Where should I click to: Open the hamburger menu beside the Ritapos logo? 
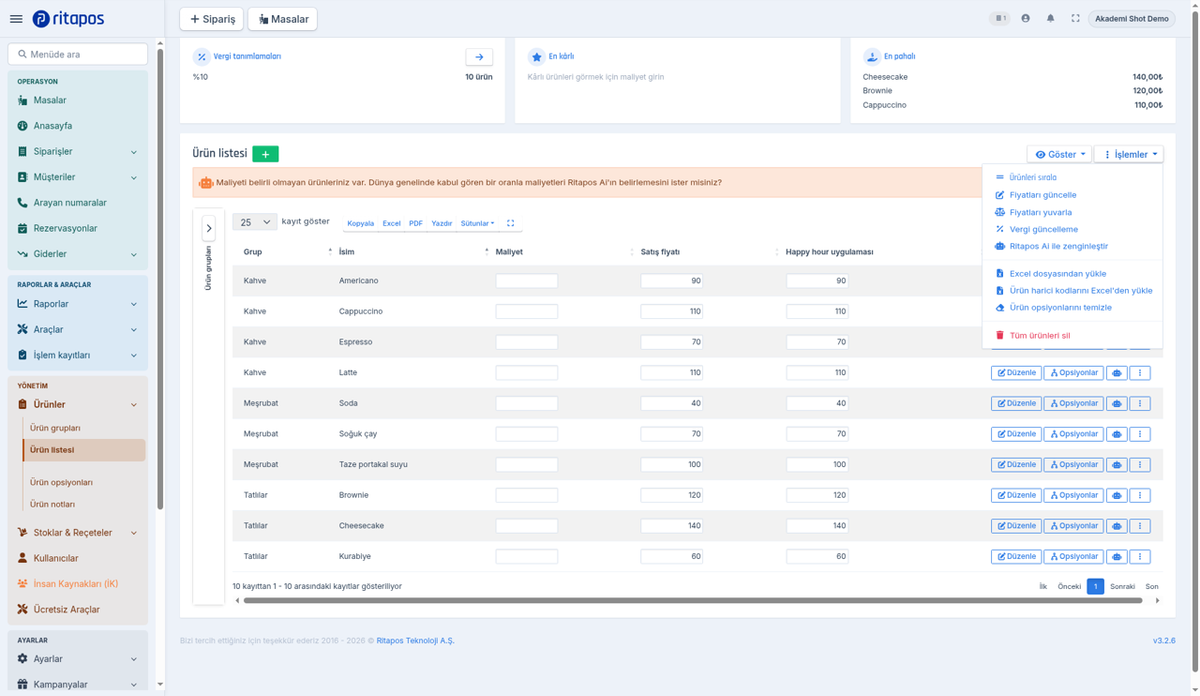(15, 19)
